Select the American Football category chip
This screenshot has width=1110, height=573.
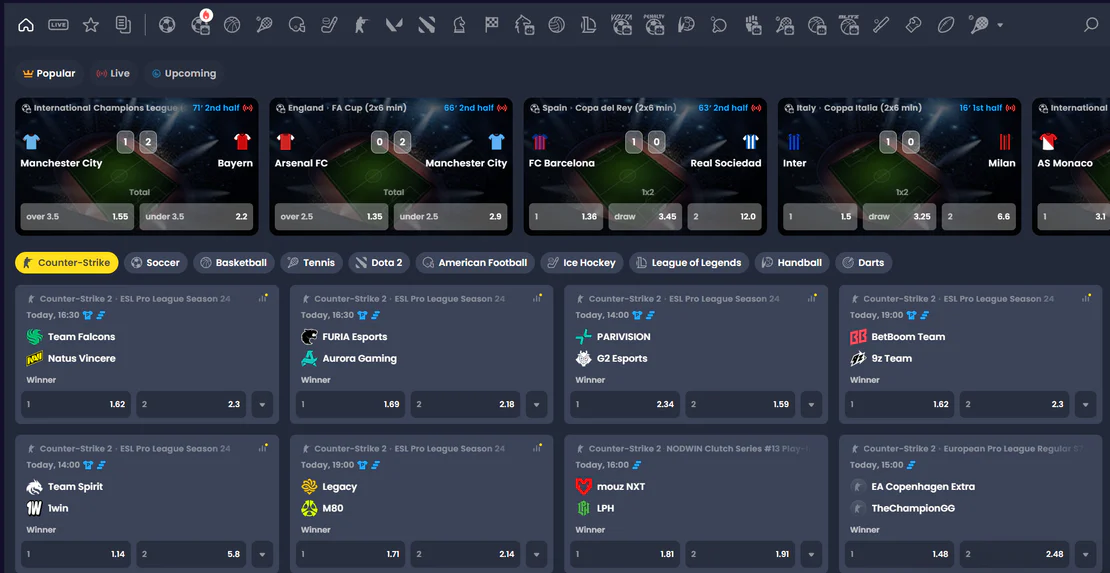tap(475, 263)
